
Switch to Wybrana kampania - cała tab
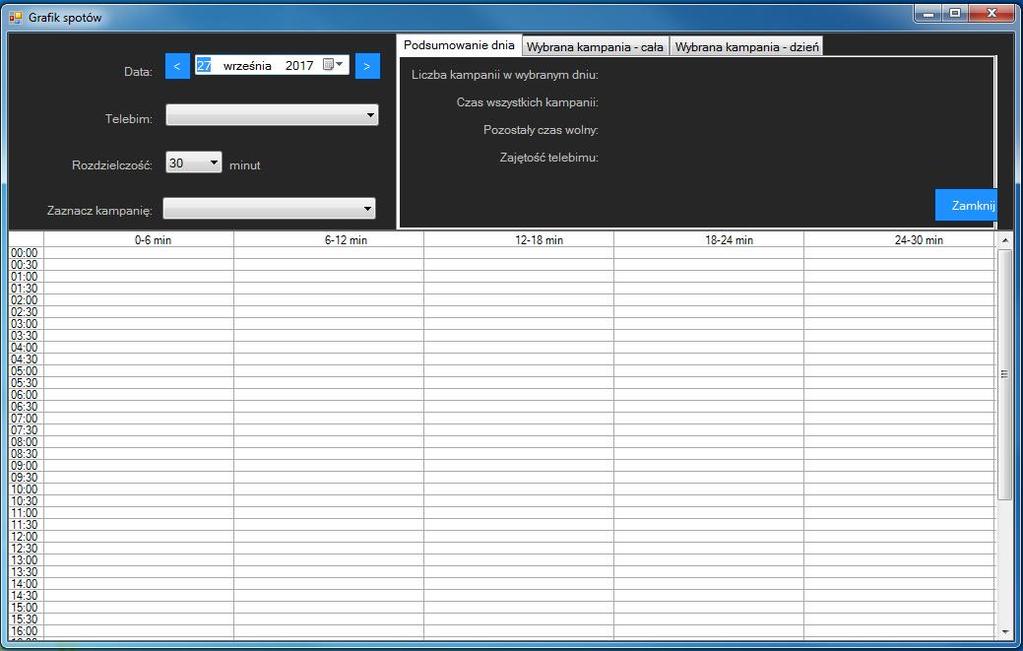pyautogui.click(x=595, y=47)
